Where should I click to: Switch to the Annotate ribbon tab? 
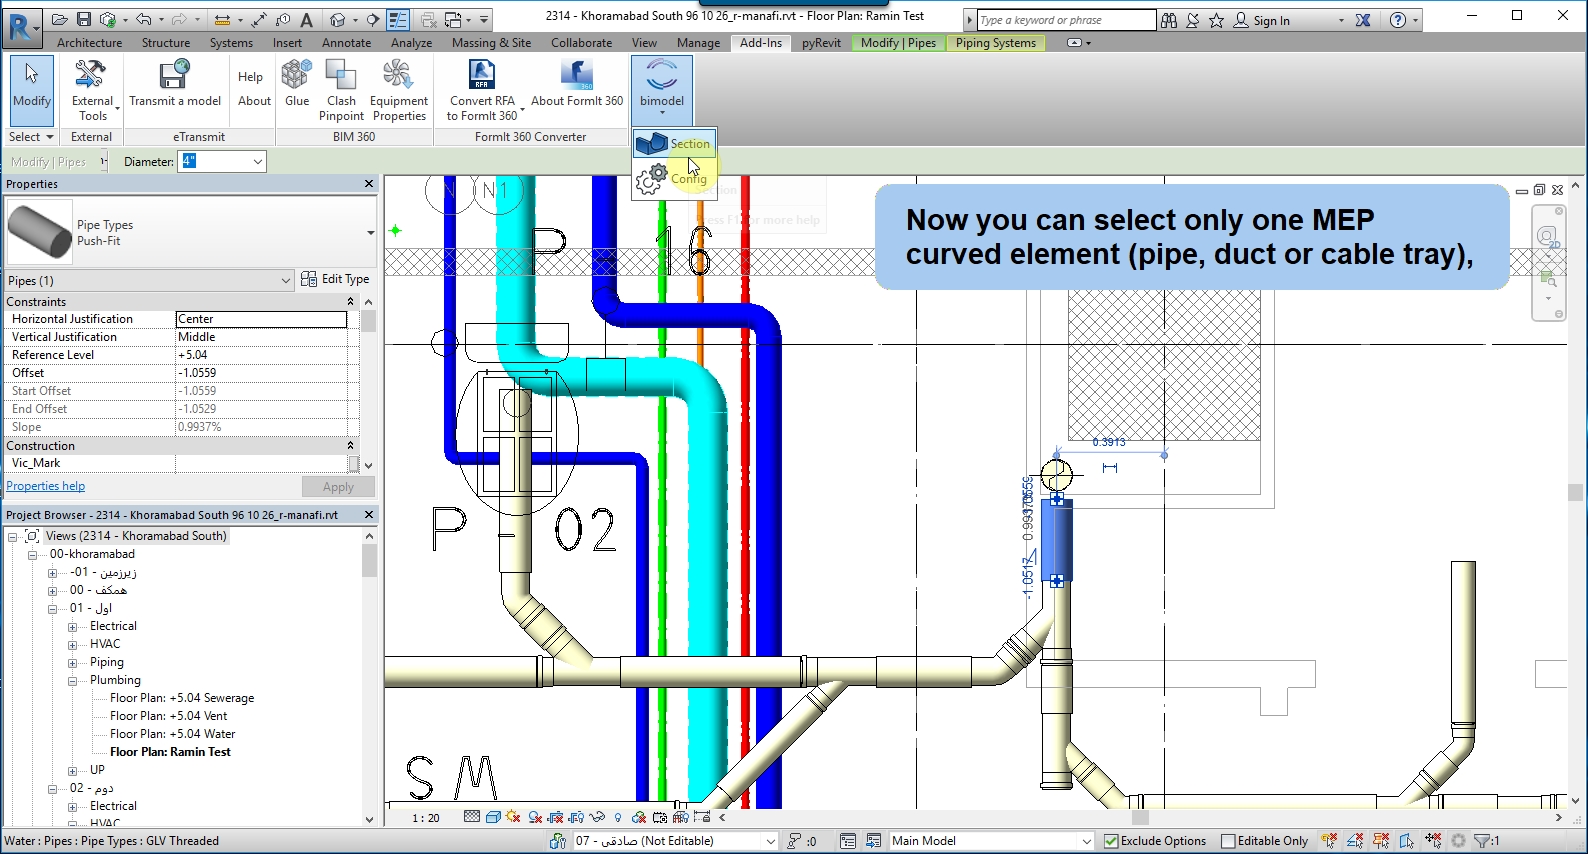click(346, 43)
